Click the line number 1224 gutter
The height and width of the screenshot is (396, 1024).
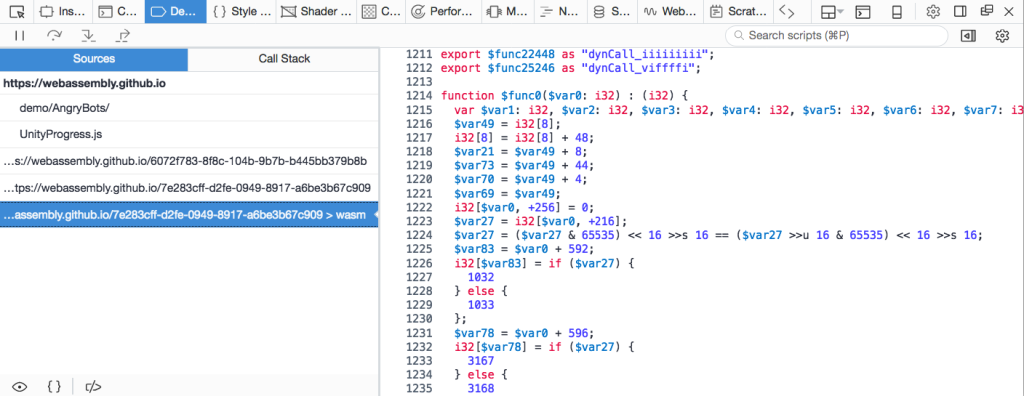pyautogui.click(x=419, y=235)
